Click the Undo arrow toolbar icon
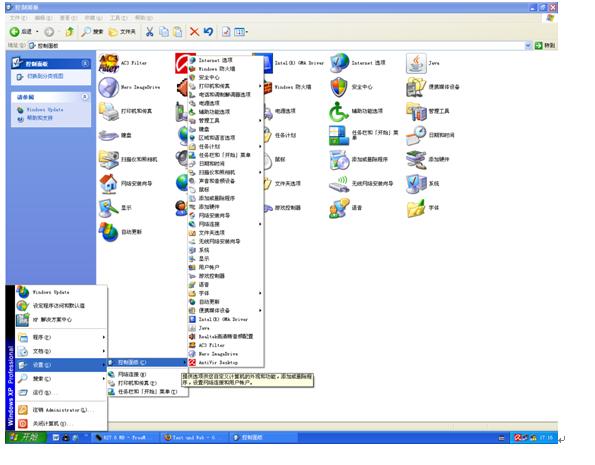 208,32
